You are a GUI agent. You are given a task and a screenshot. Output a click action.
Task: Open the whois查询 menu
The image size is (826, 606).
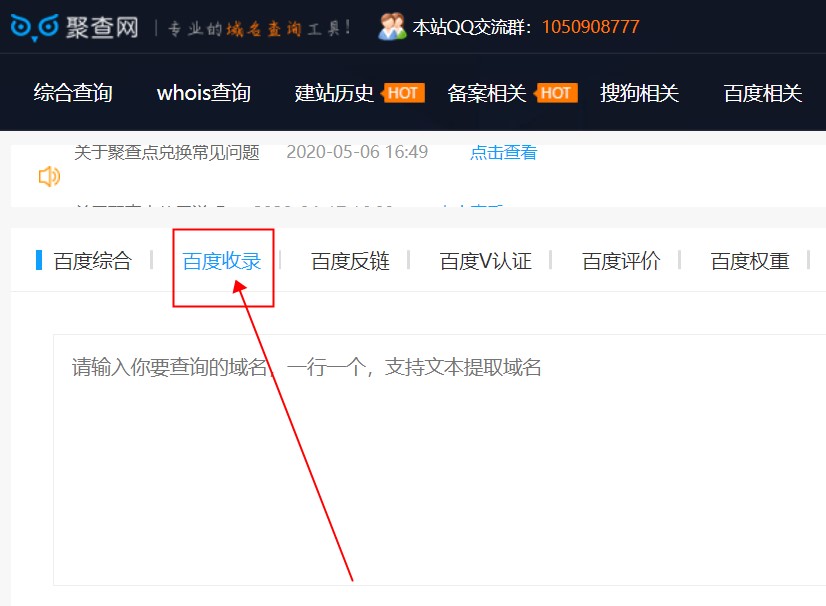tap(203, 92)
